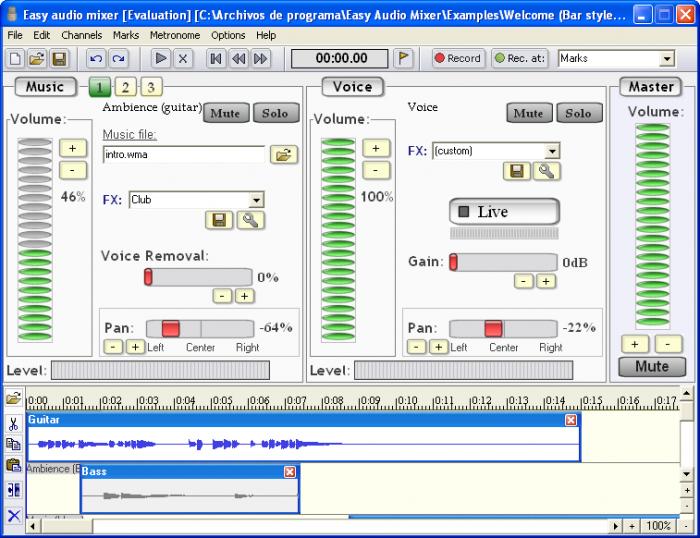Mute the Music channel

pos(226,113)
